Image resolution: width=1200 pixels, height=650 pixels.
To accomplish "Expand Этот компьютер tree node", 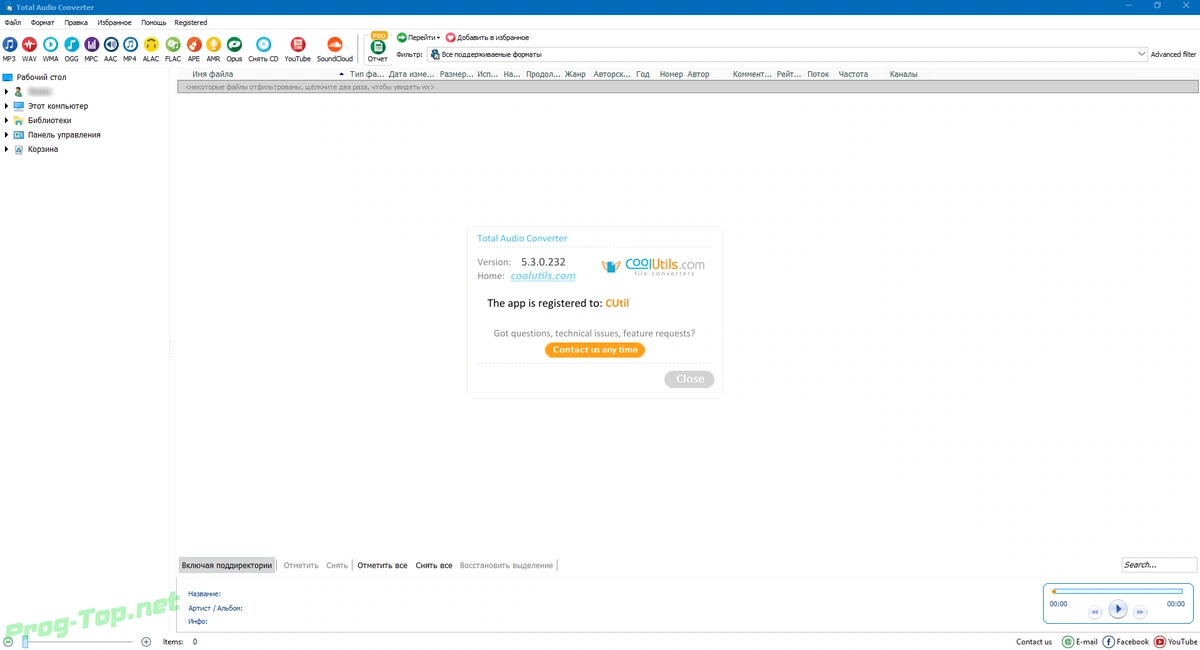I will pos(6,106).
